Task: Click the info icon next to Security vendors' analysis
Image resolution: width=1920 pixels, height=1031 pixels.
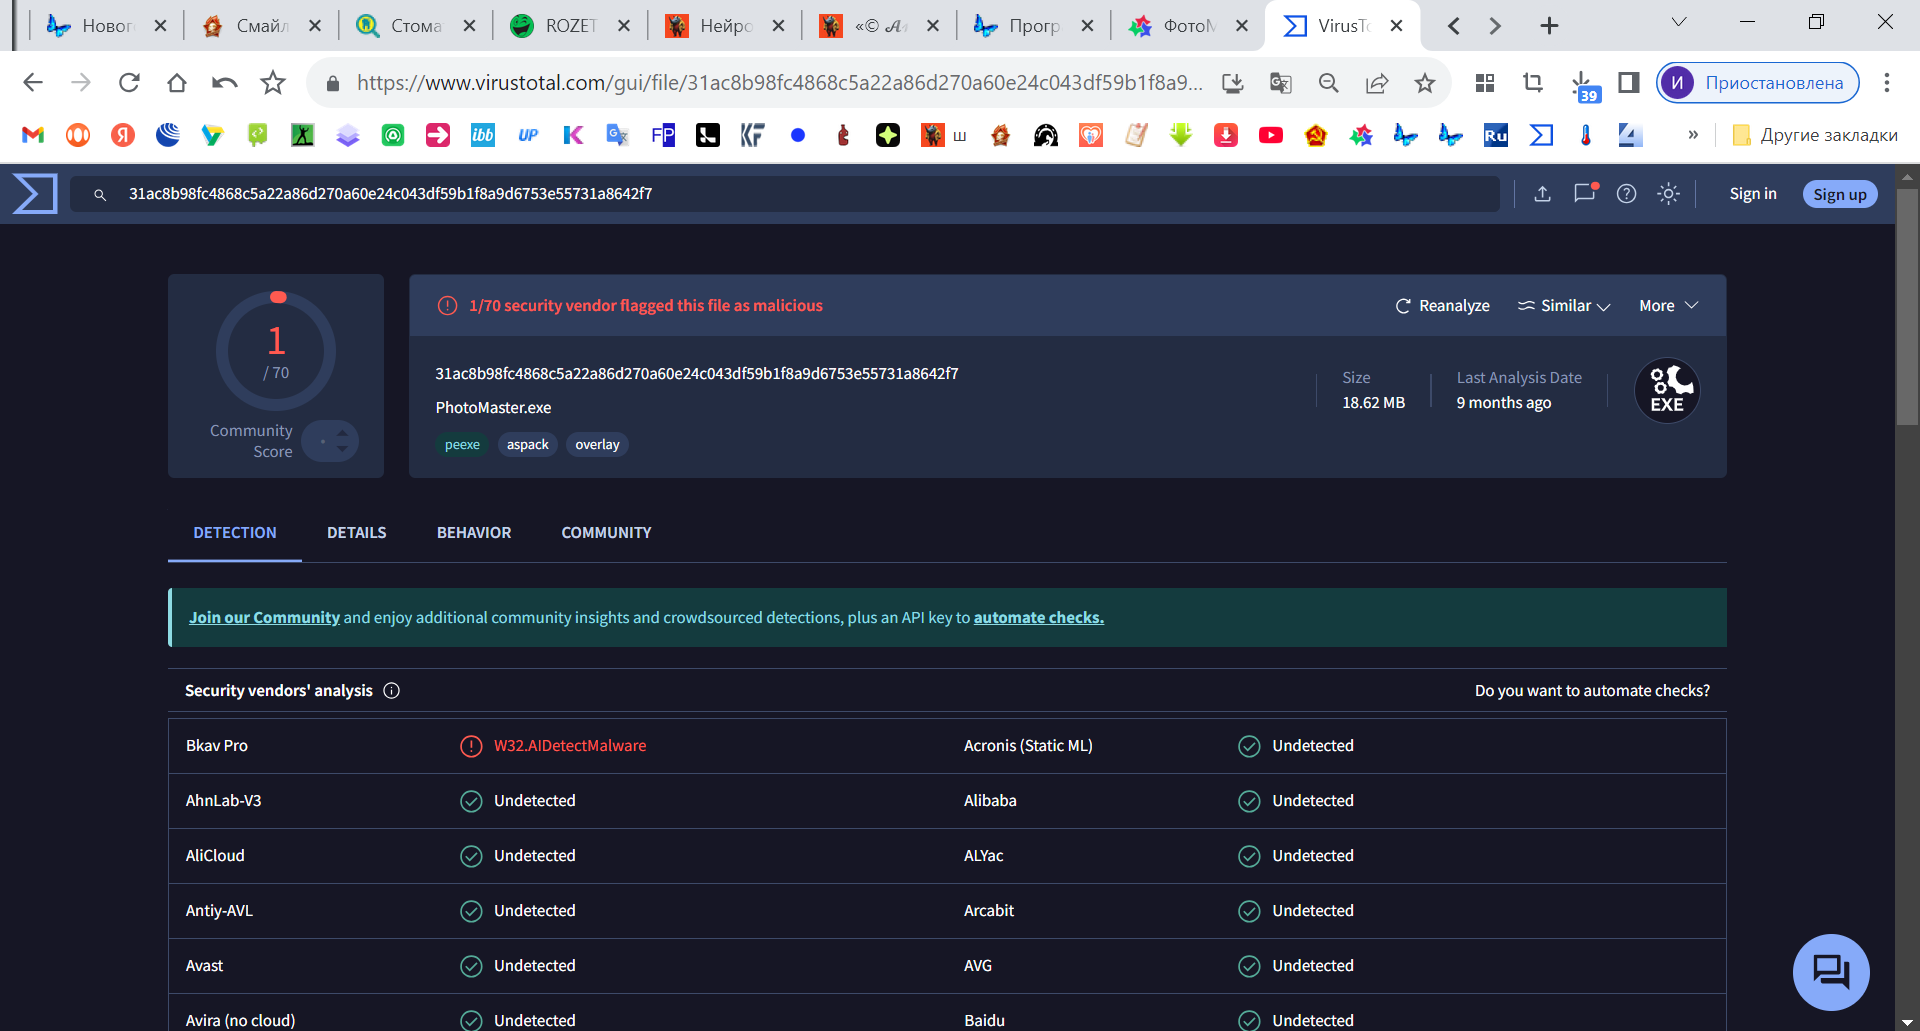Action: 392,691
